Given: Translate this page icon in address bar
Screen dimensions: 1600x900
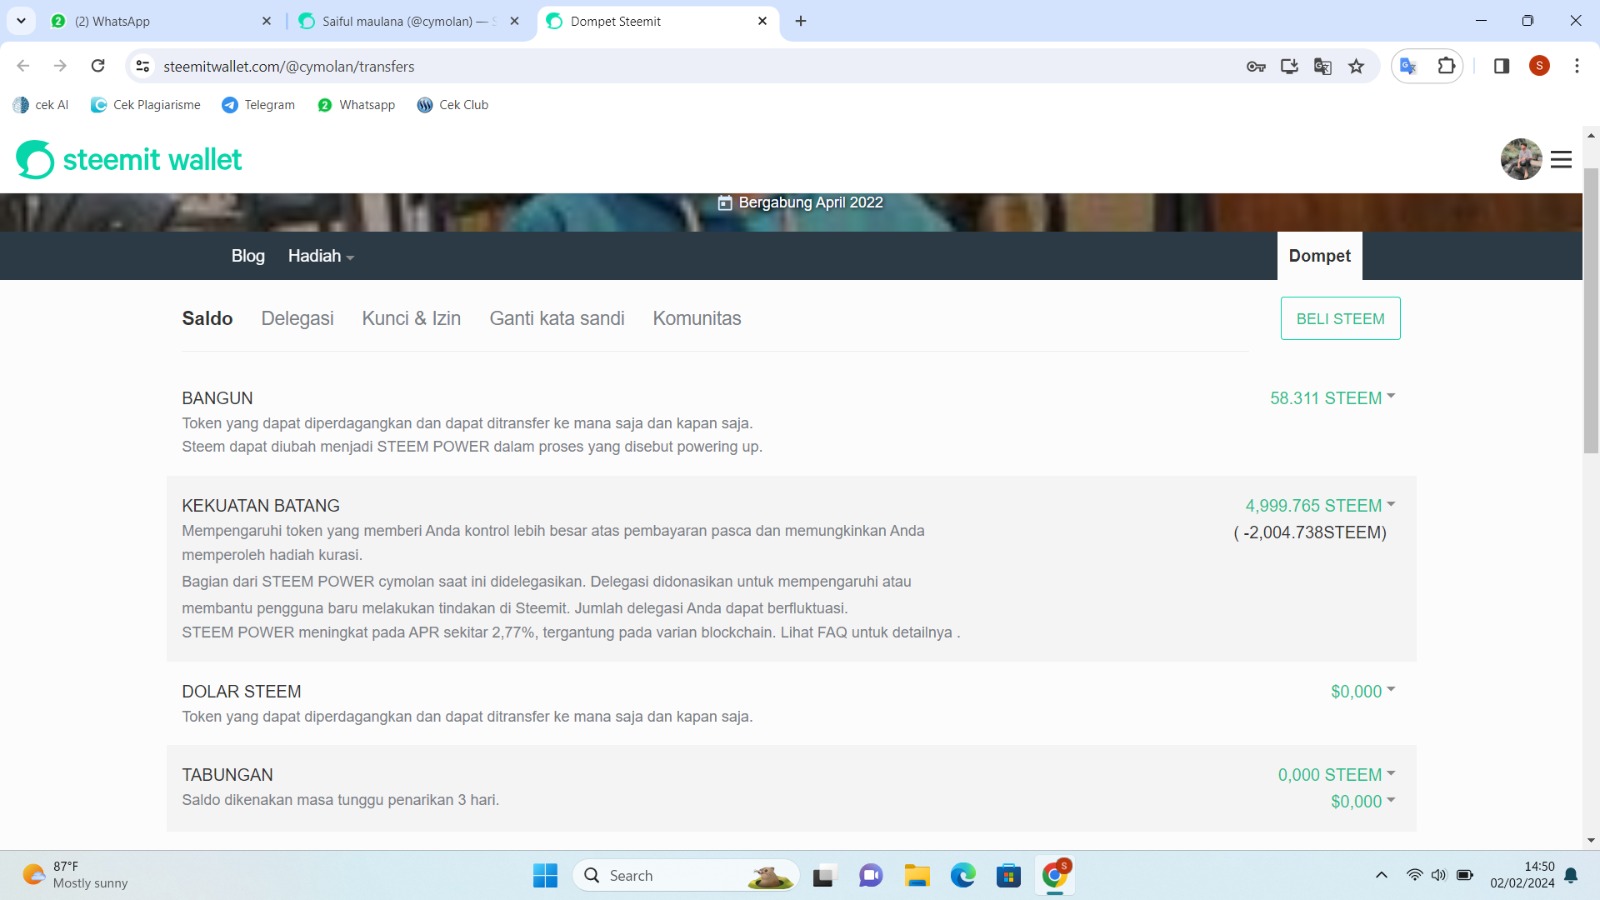Looking at the screenshot, I should point(1323,66).
